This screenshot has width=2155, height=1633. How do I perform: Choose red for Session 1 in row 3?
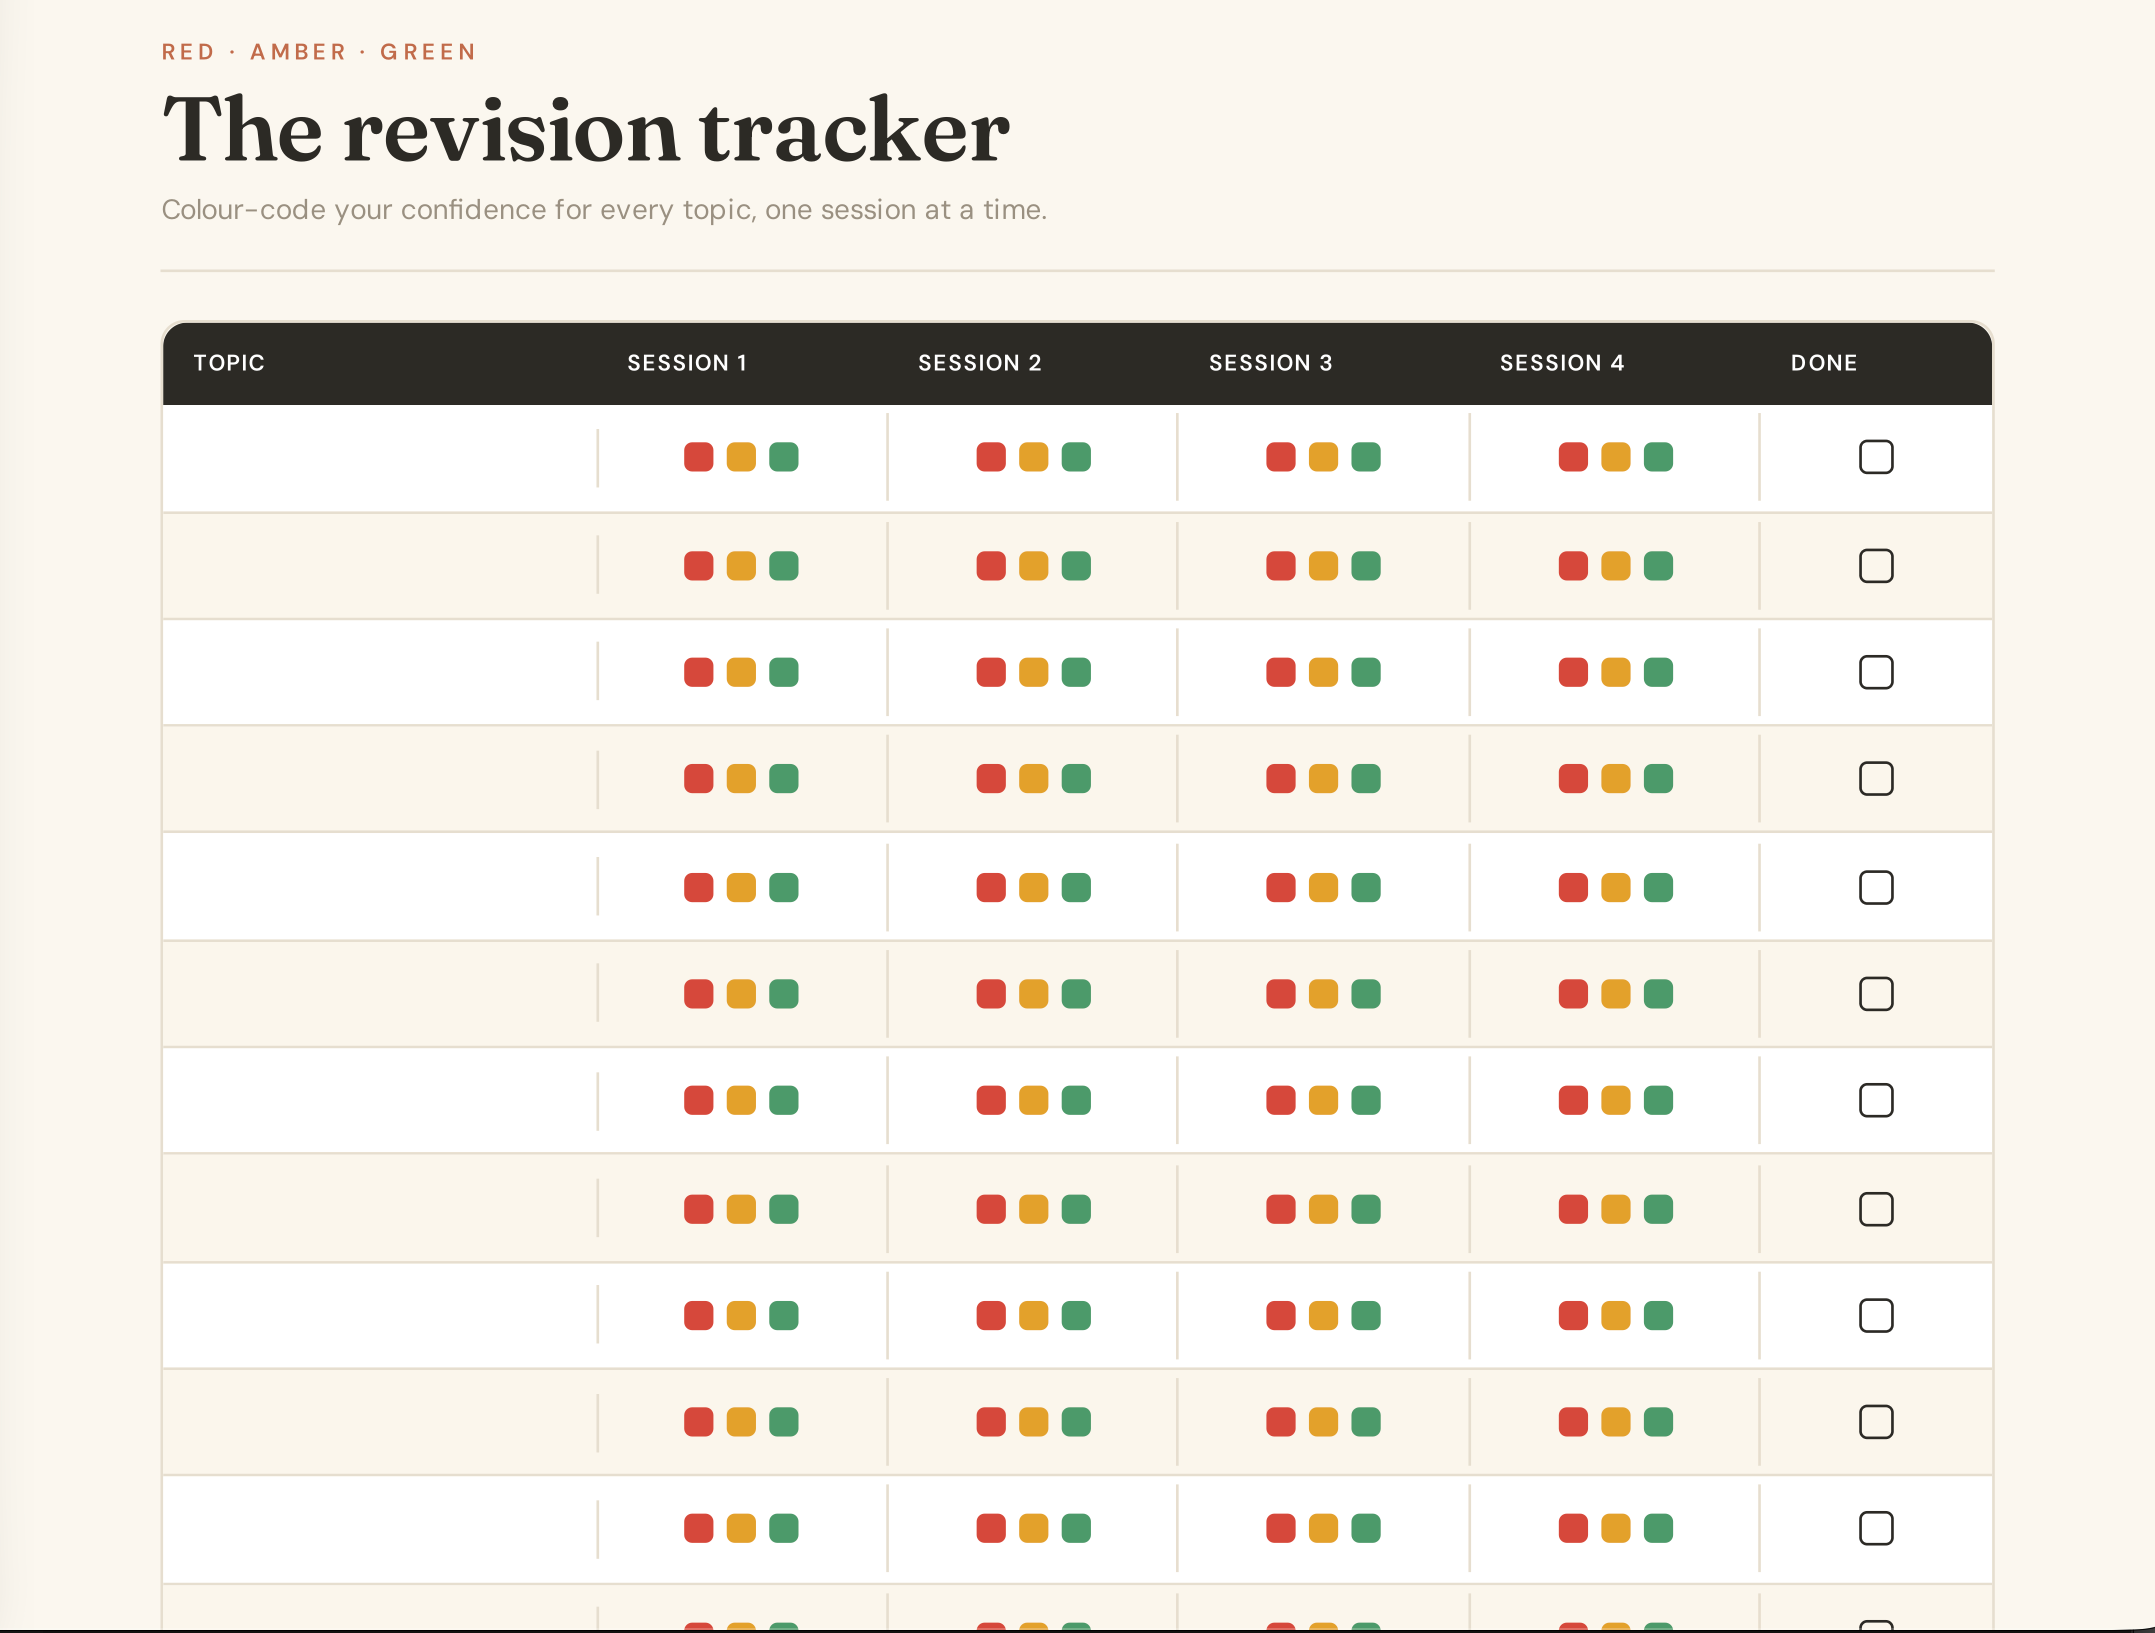pos(699,672)
